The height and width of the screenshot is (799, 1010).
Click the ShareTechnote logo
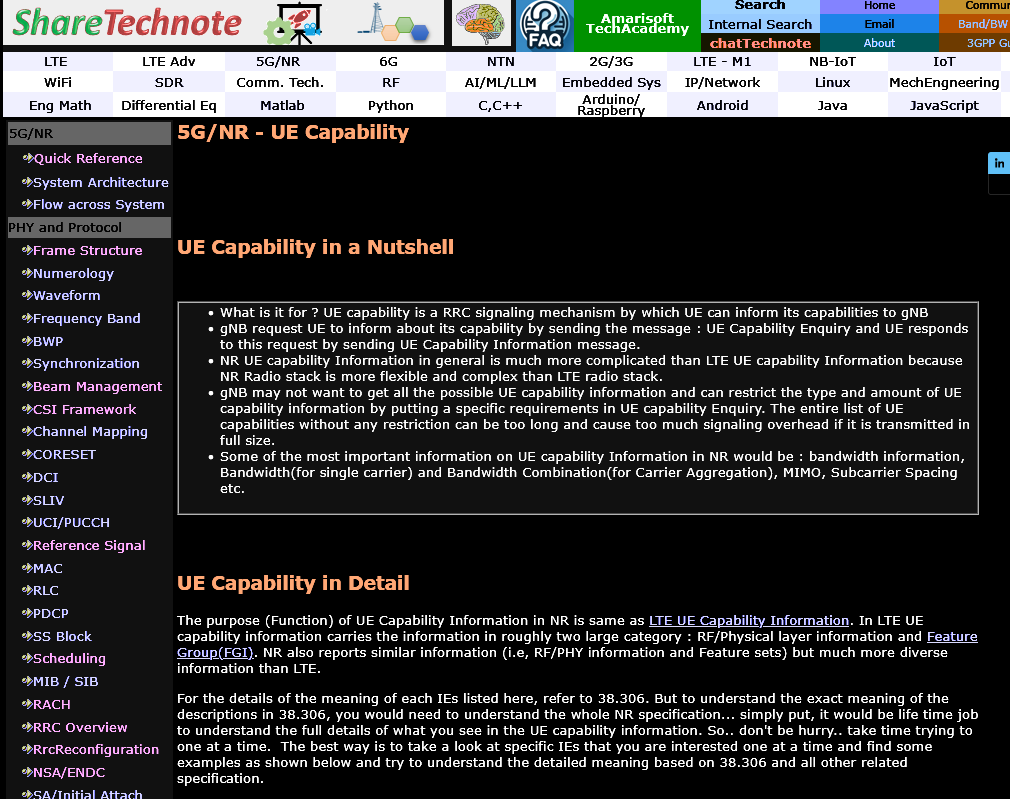pyautogui.click(x=127, y=23)
